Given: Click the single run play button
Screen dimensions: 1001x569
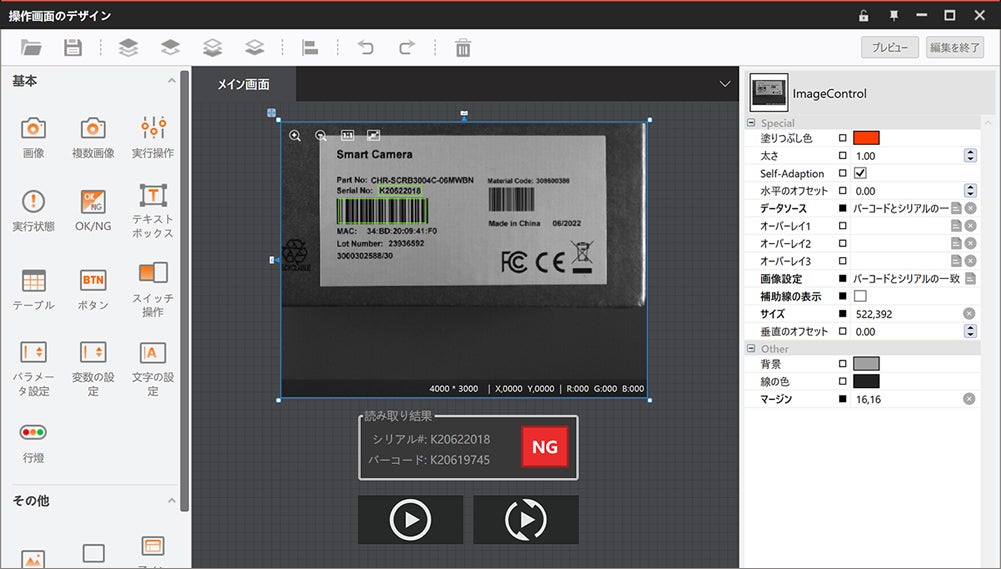Looking at the screenshot, I should (x=410, y=520).
